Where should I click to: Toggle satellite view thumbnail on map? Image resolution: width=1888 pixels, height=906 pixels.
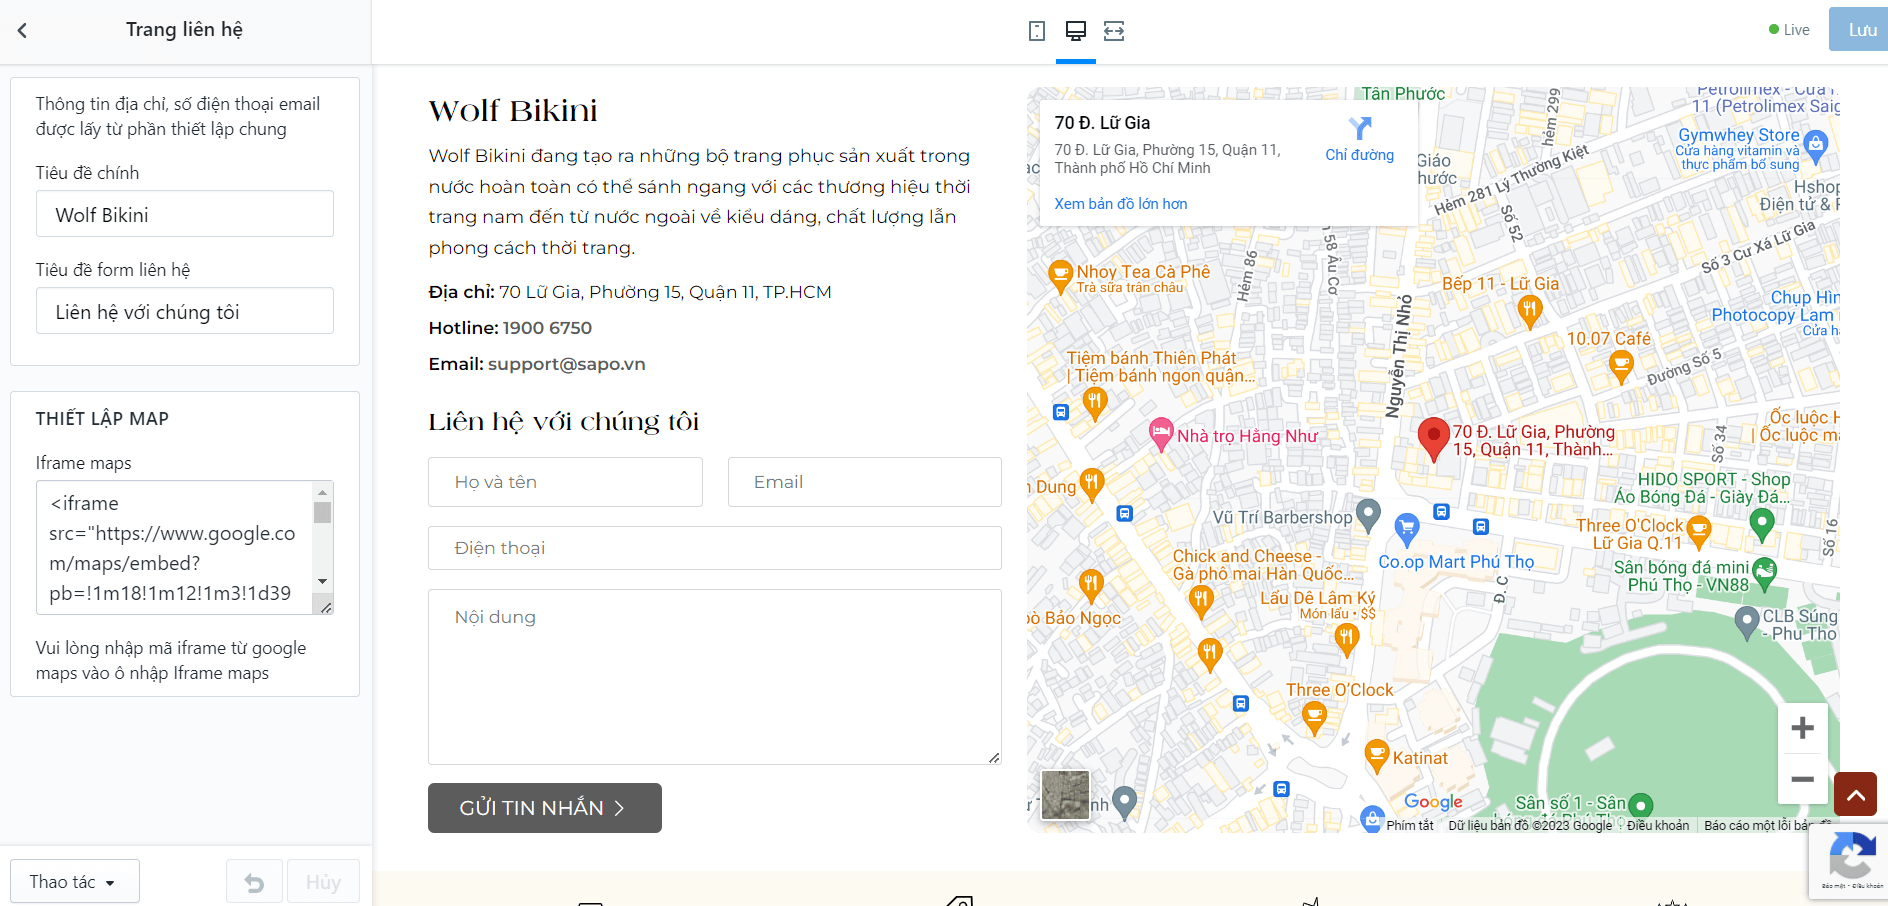(x=1065, y=795)
